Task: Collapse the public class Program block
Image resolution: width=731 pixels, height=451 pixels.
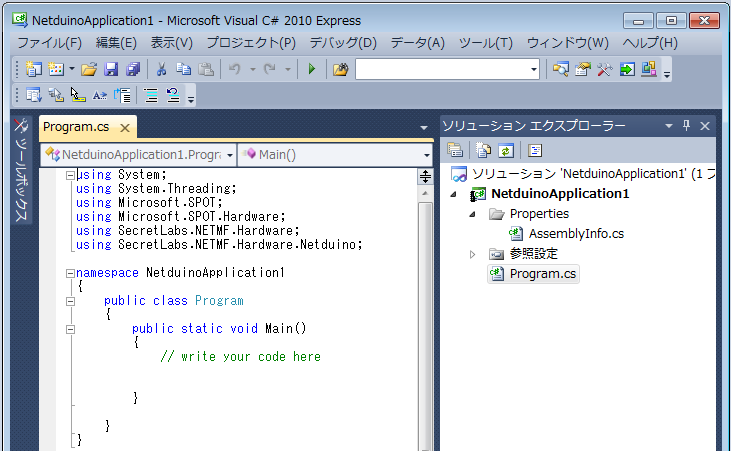Action: click(70, 301)
